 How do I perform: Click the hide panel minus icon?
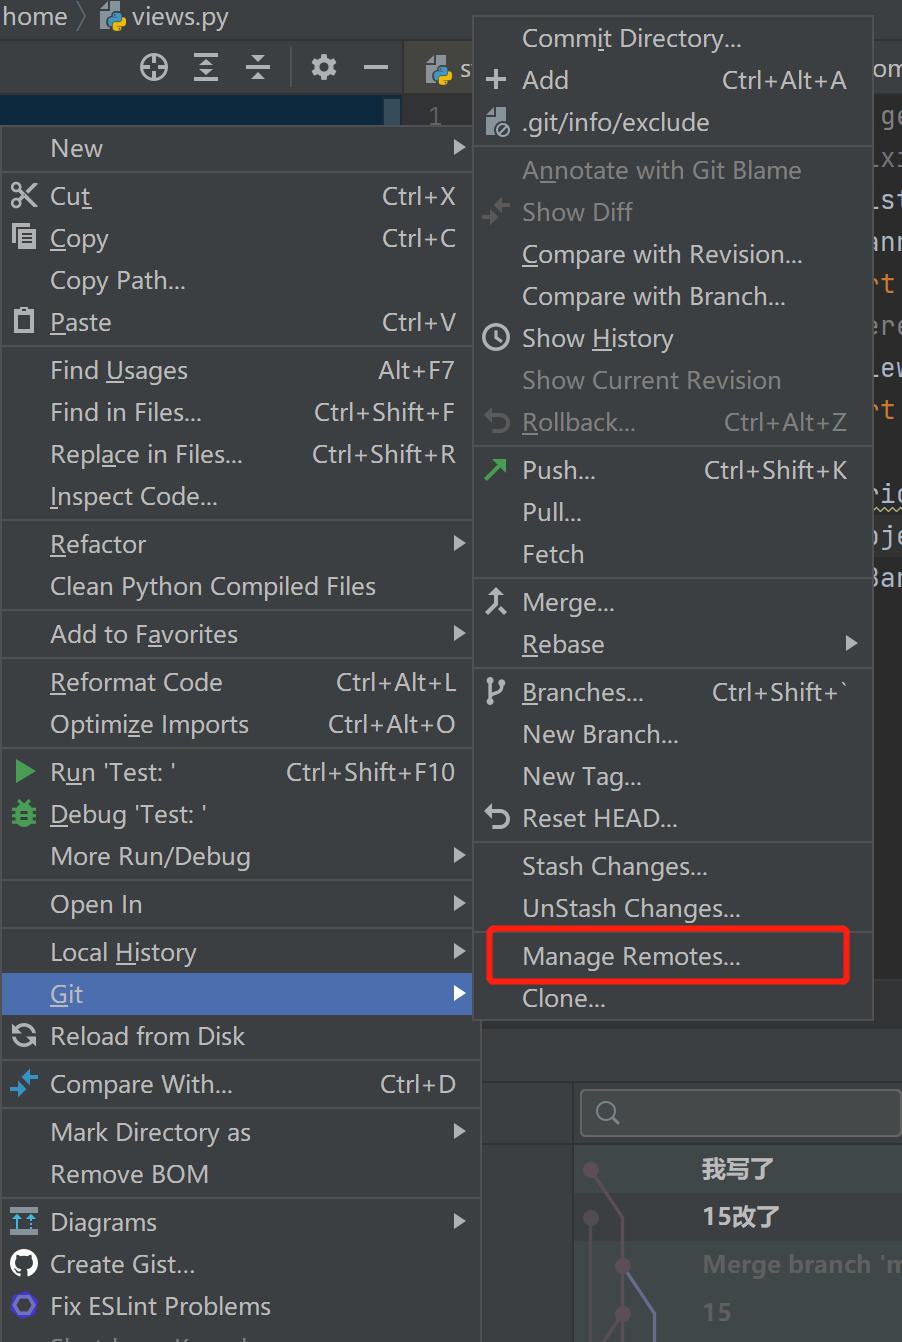point(376,68)
